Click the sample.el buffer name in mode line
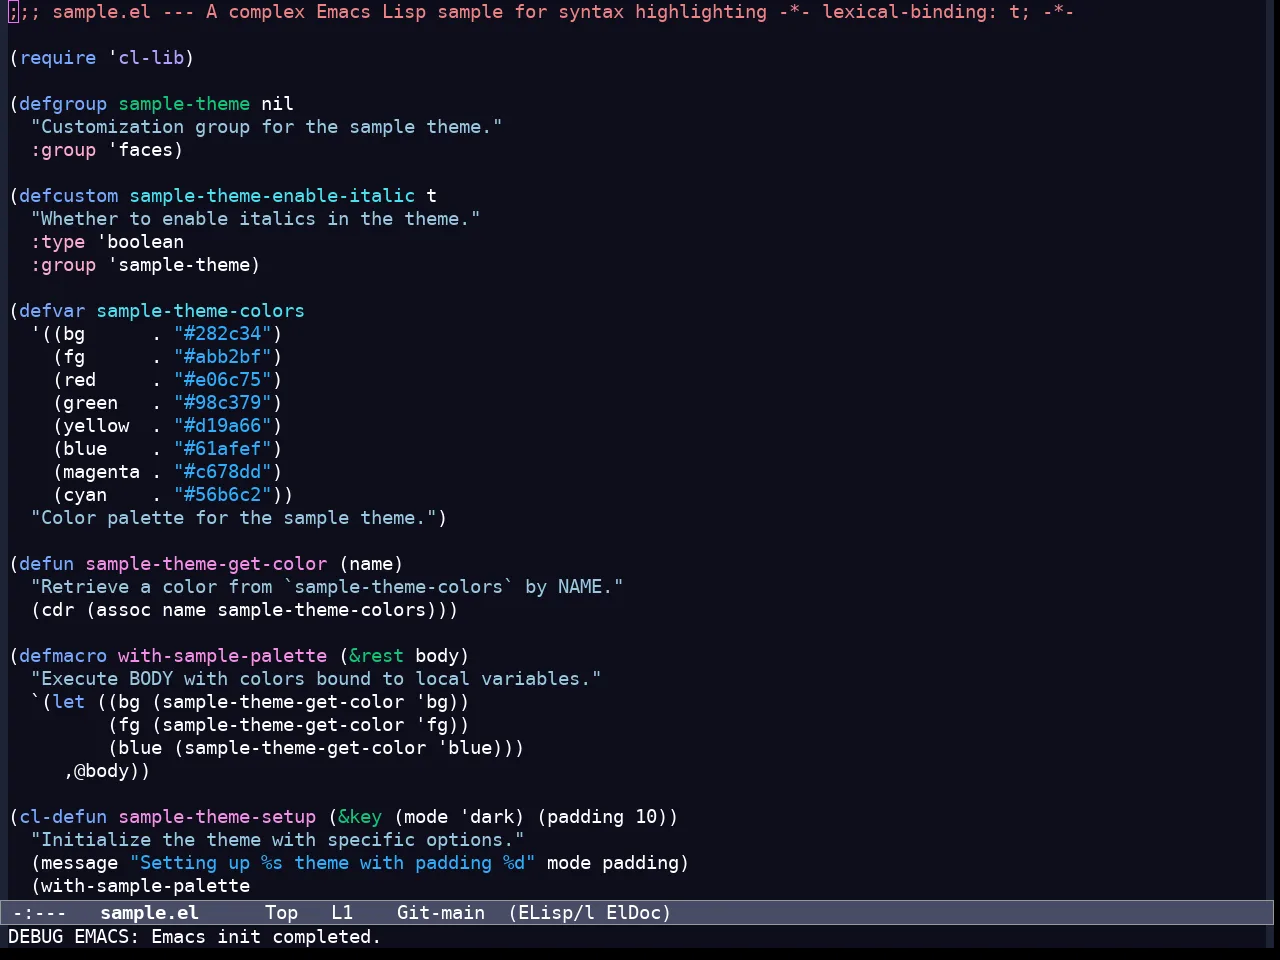This screenshot has width=1280, height=960. coord(149,912)
